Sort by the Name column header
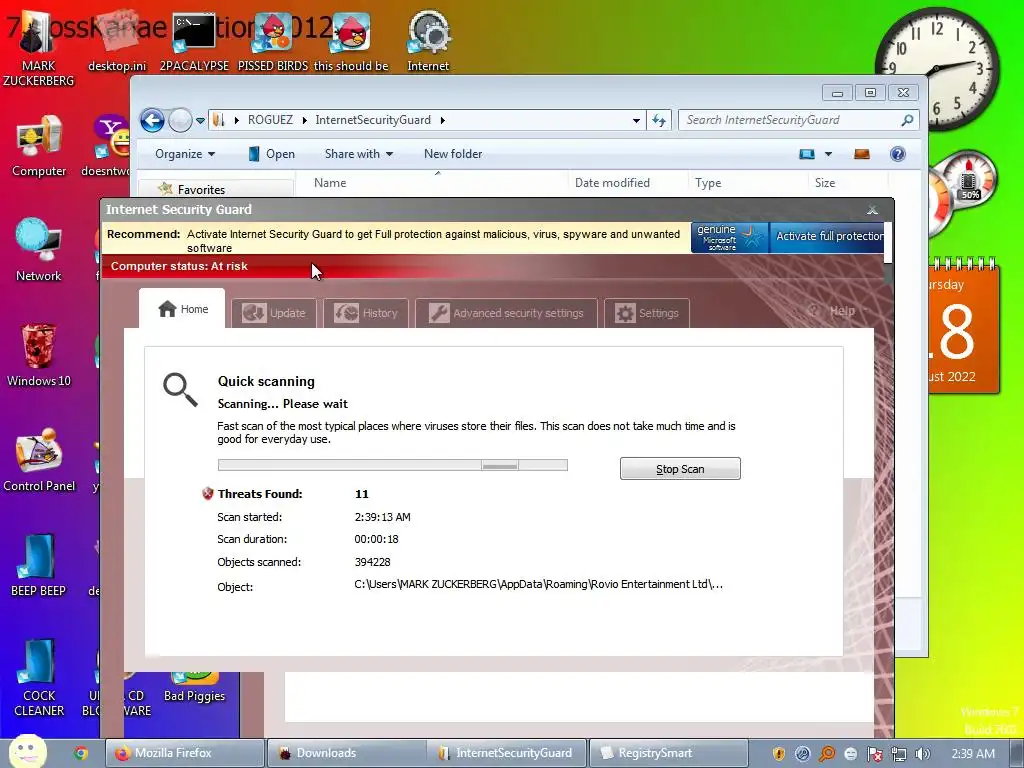Image resolution: width=1024 pixels, height=768 pixels. tap(432, 183)
